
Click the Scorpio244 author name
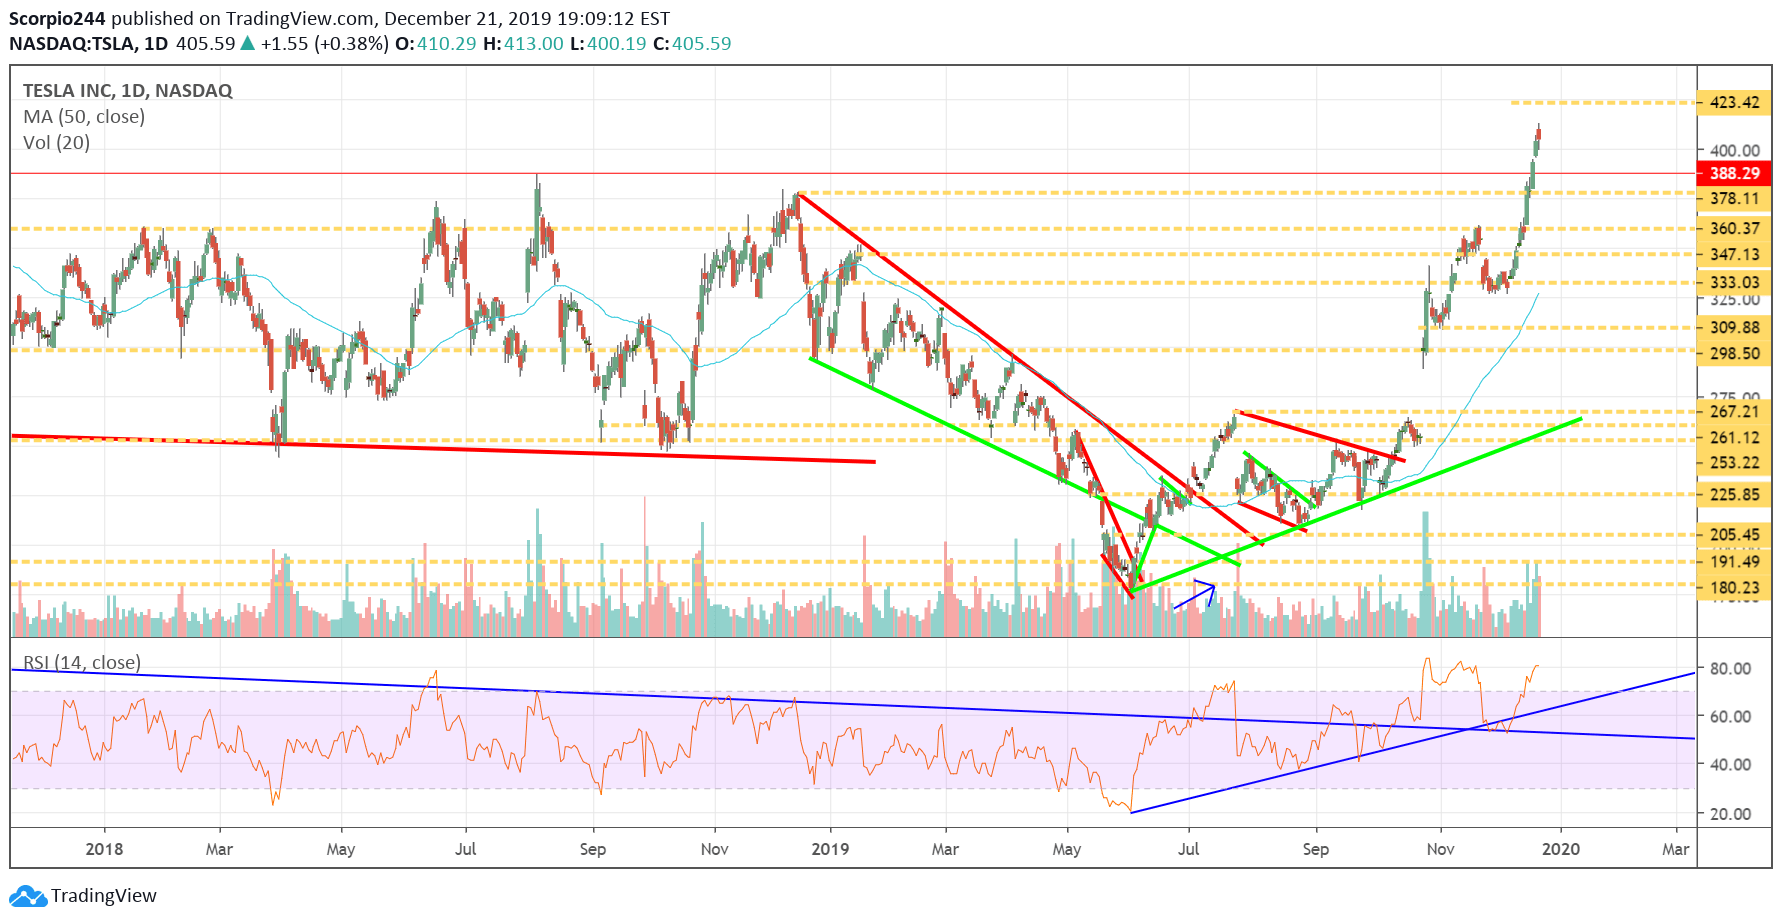57,18
